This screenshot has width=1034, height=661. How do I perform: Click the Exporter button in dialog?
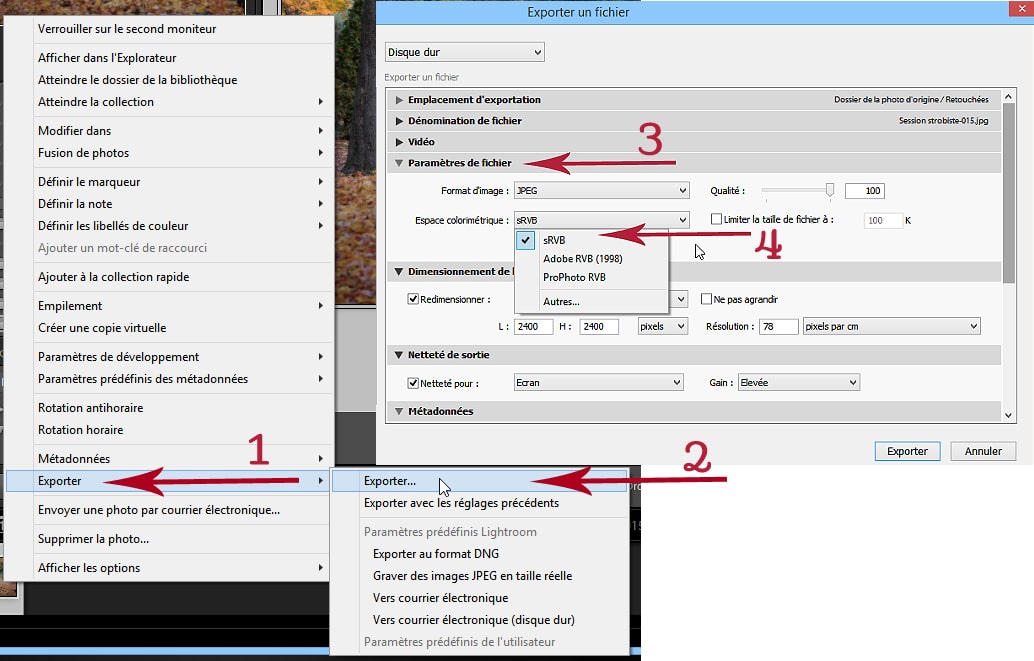[x=907, y=451]
